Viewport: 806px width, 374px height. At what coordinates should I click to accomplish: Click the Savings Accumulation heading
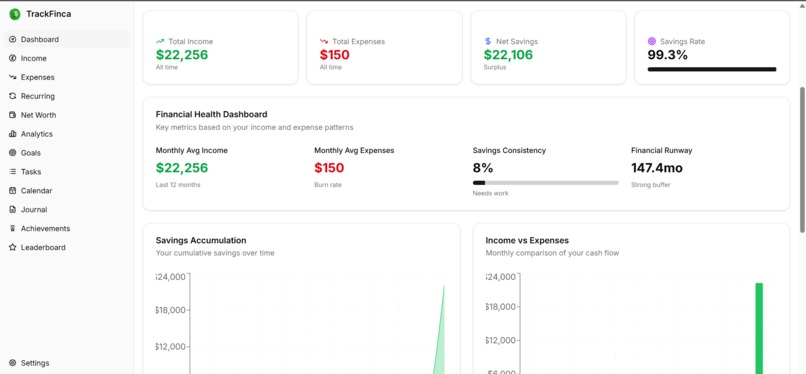(x=201, y=240)
